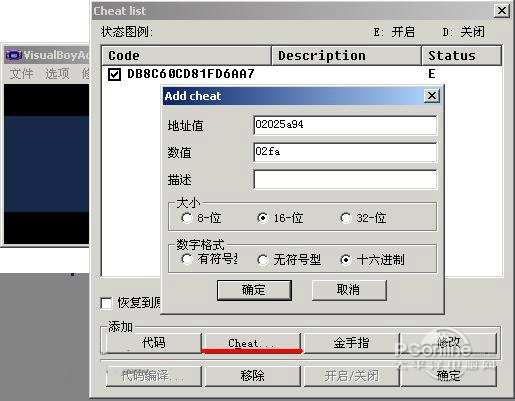Screen dimensions: 515x401
Task: Select the DB8C60CD81FD6AA7 code row text
Action: click(191, 74)
